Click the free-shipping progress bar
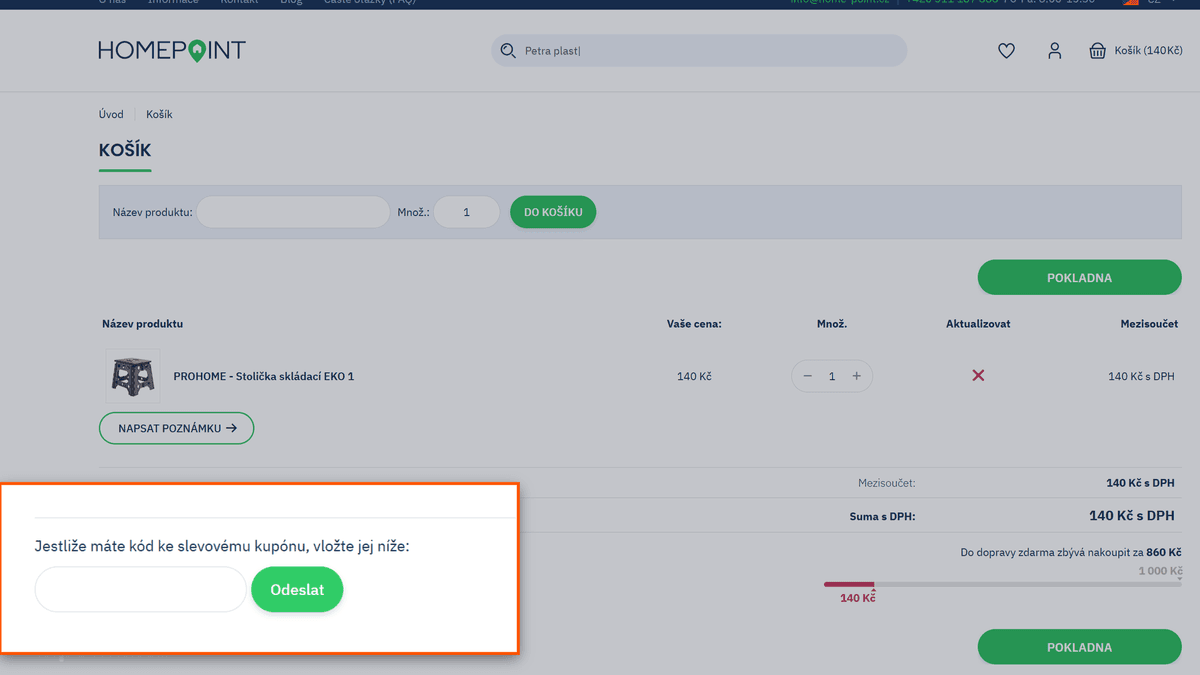The width and height of the screenshot is (1200, 675). coord(1002,584)
